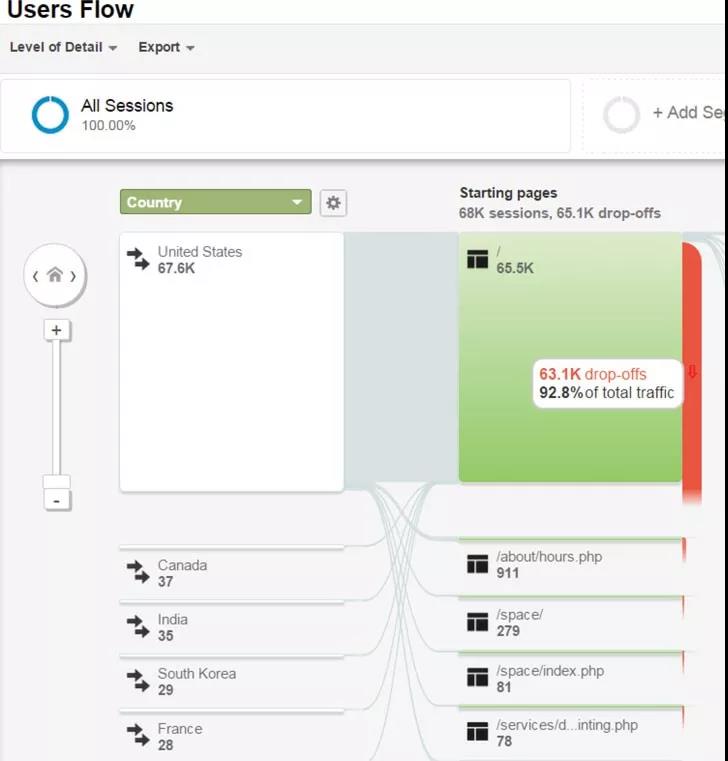This screenshot has height=761, width=728.
Task: Click the All Sessions segment circle icon
Action: click(50, 115)
